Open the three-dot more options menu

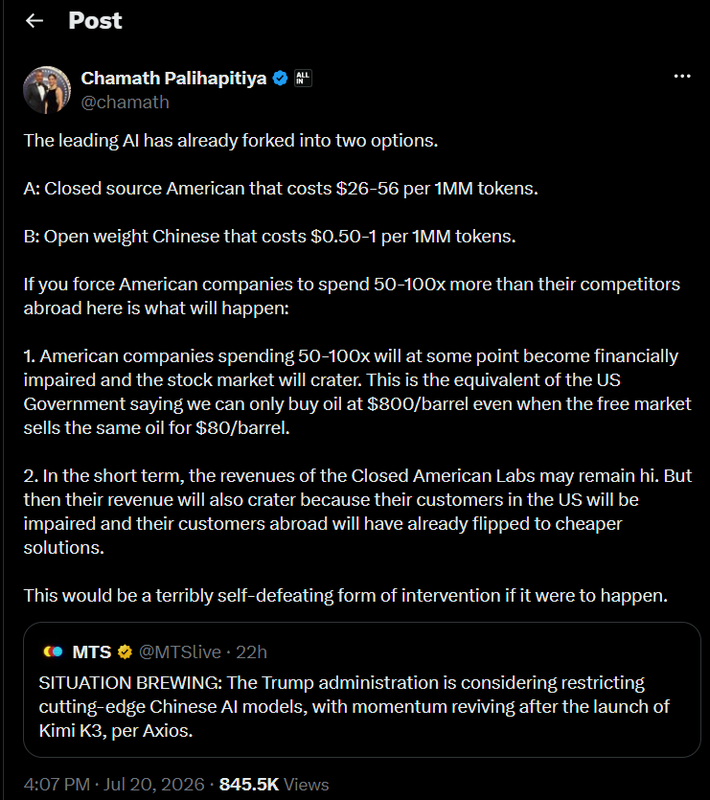pos(682,77)
